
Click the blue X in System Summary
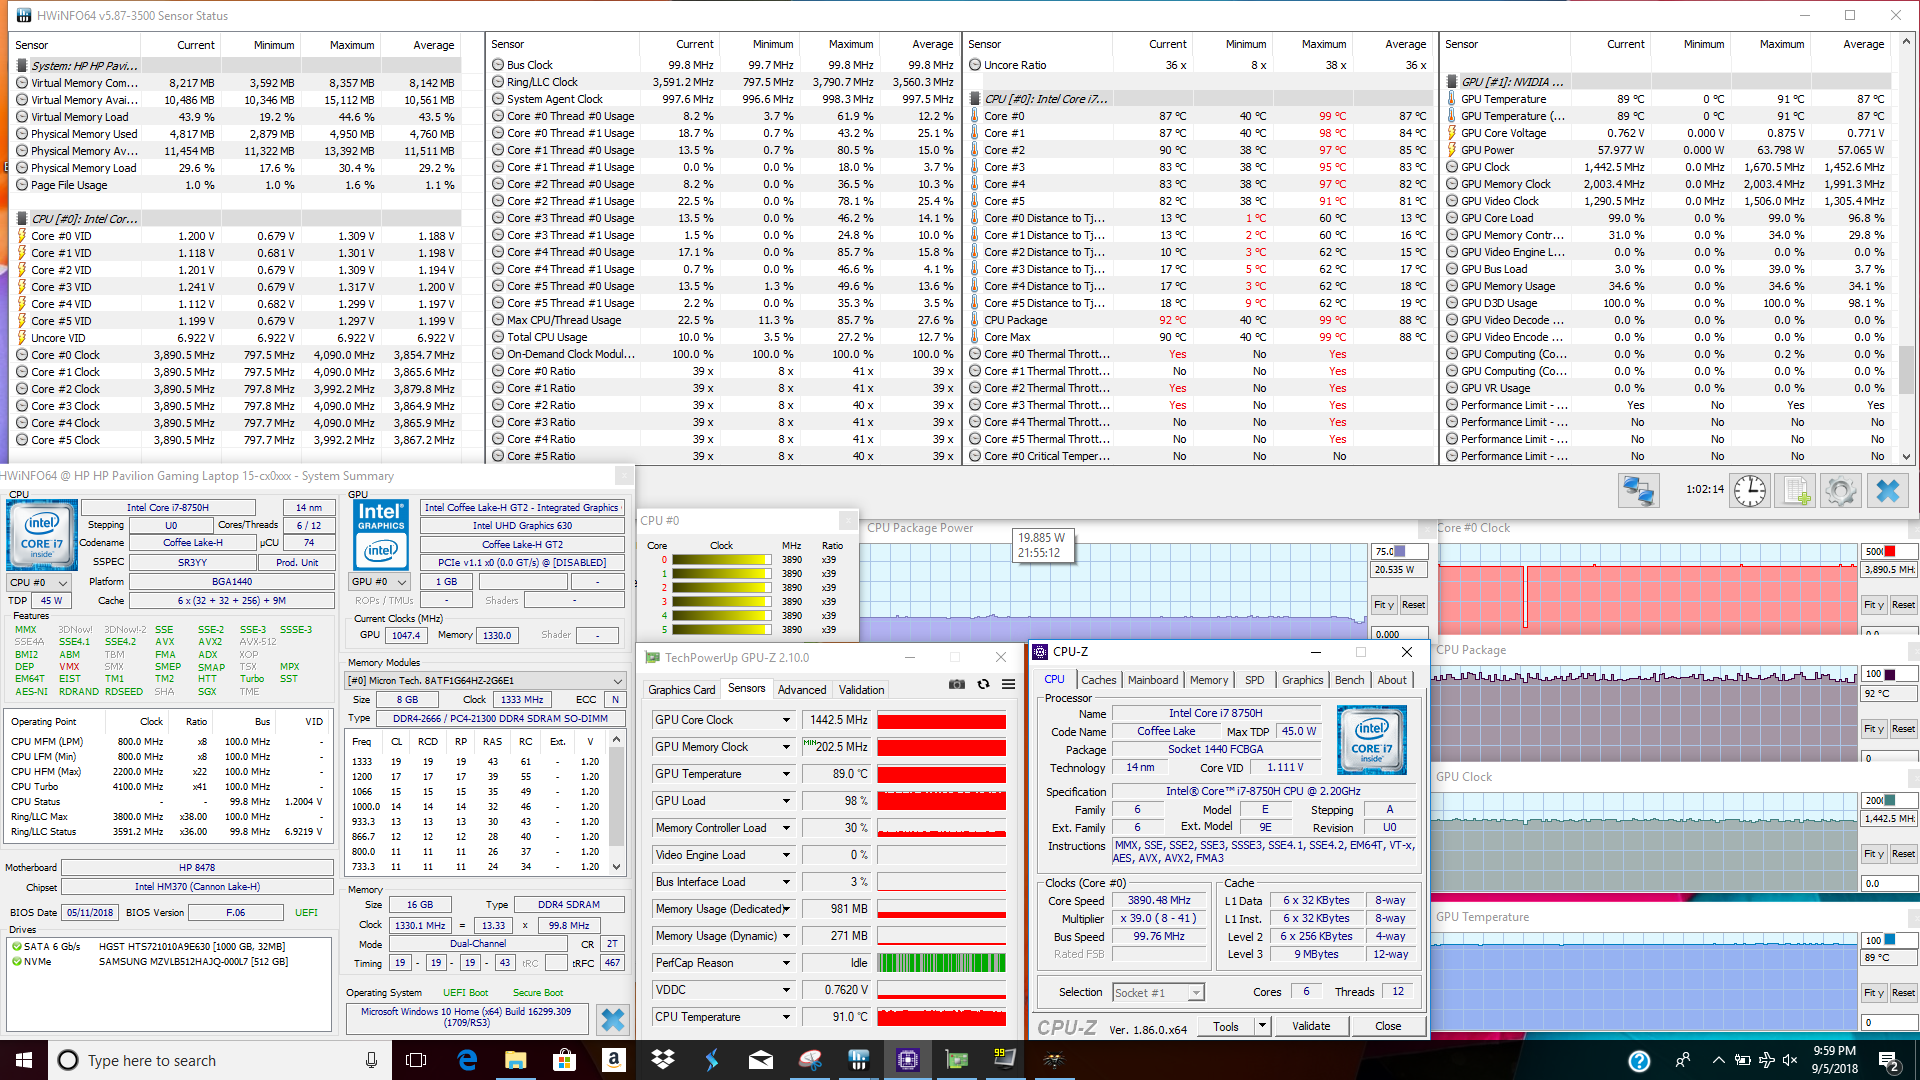click(613, 1019)
